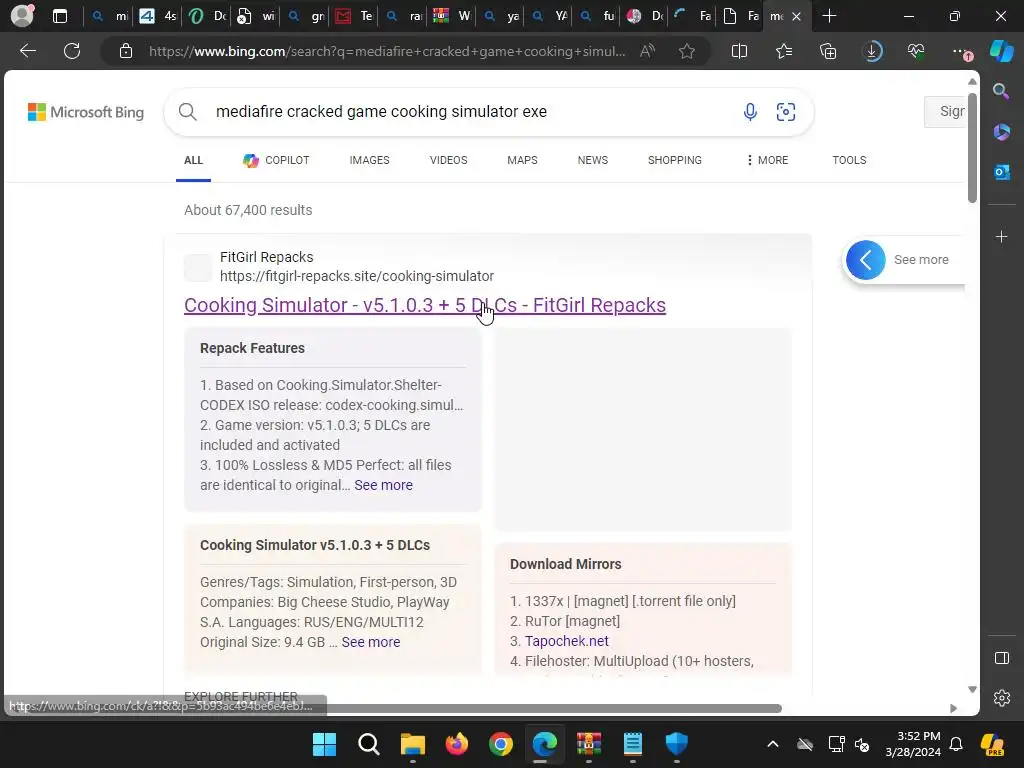Open sidebar settings gear
Viewport: 1024px width, 768px height.
click(x=1002, y=697)
